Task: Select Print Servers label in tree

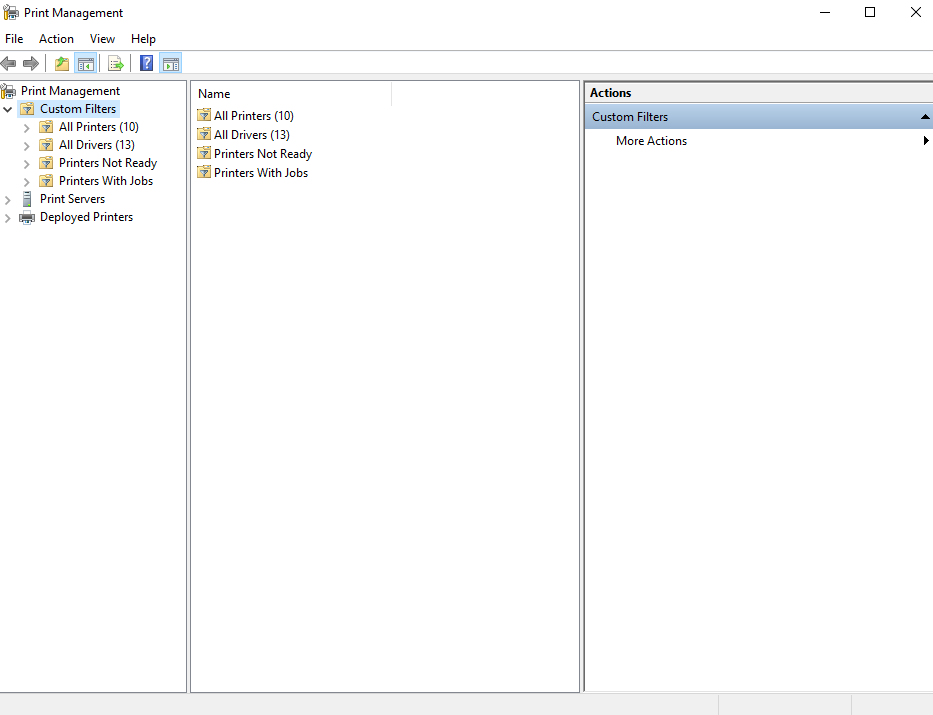Action: (x=73, y=199)
